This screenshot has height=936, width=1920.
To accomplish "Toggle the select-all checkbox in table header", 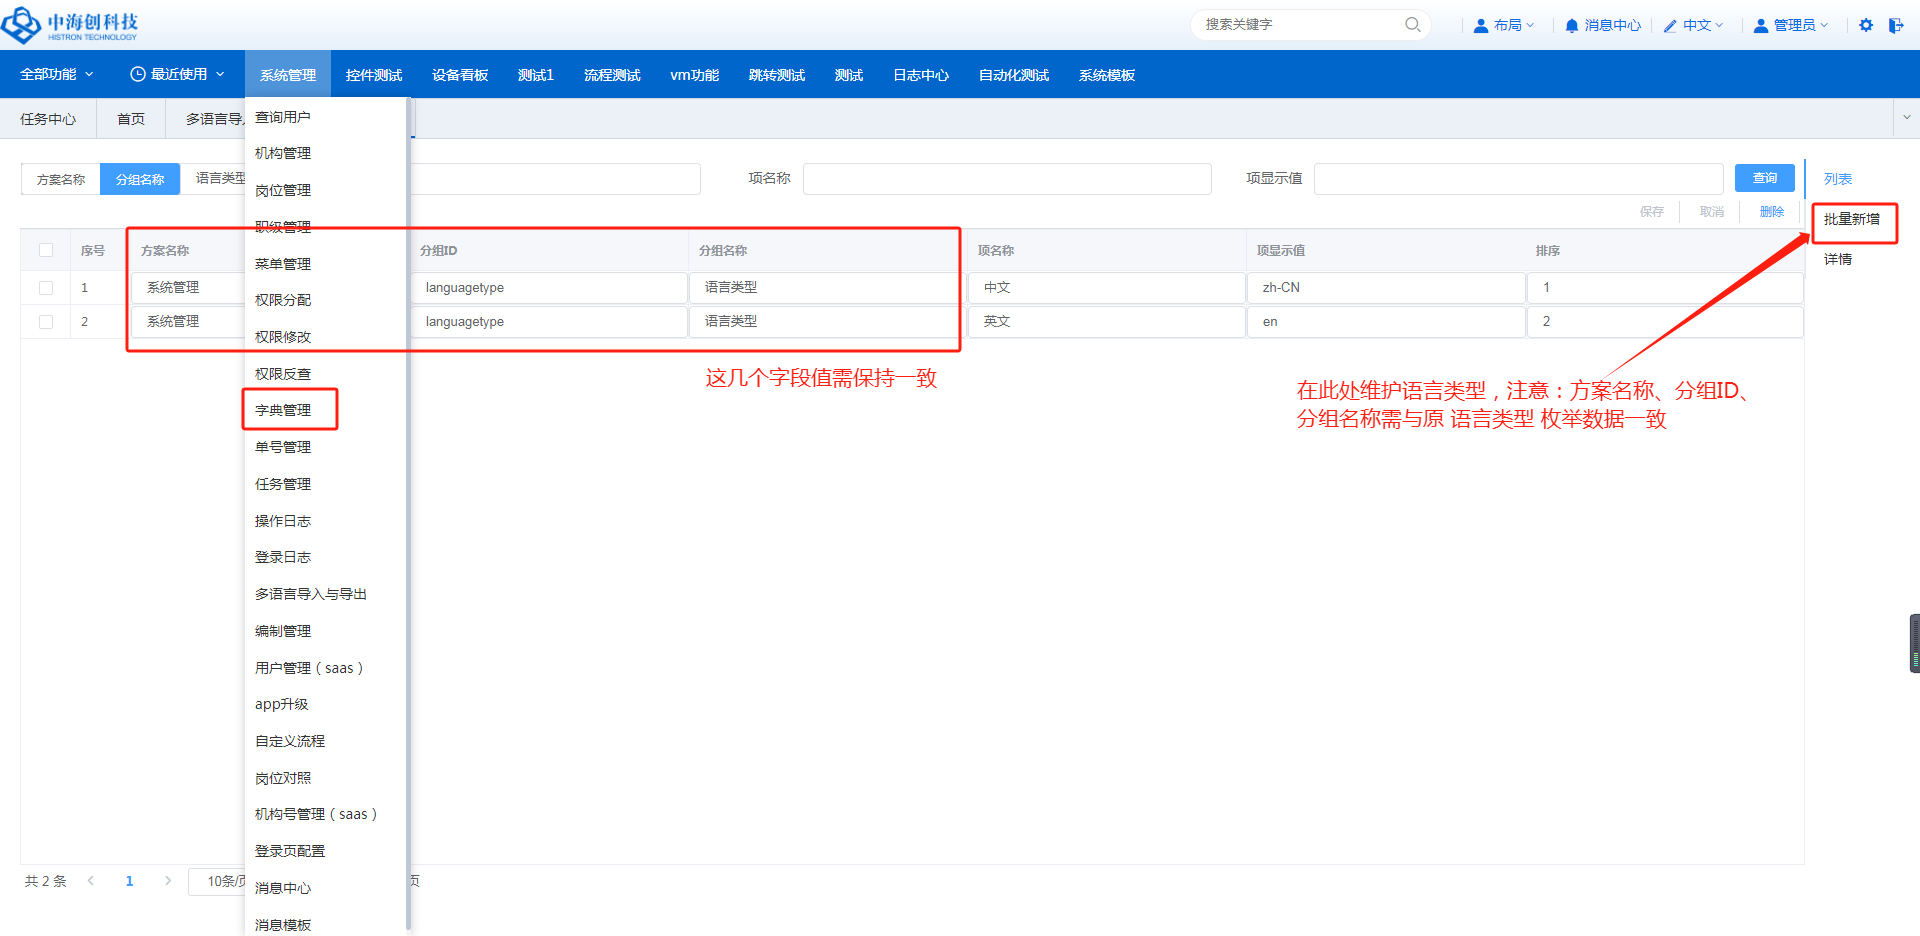I will click(x=46, y=250).
